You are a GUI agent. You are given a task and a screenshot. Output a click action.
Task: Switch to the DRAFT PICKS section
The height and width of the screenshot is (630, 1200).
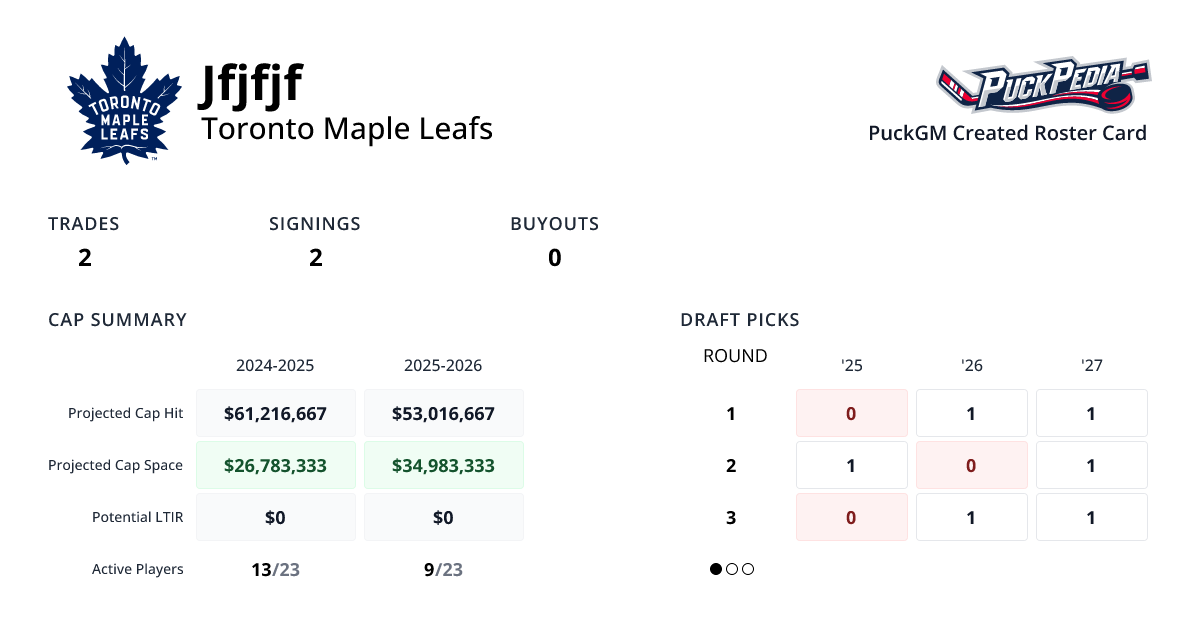(x=739, y=319)
